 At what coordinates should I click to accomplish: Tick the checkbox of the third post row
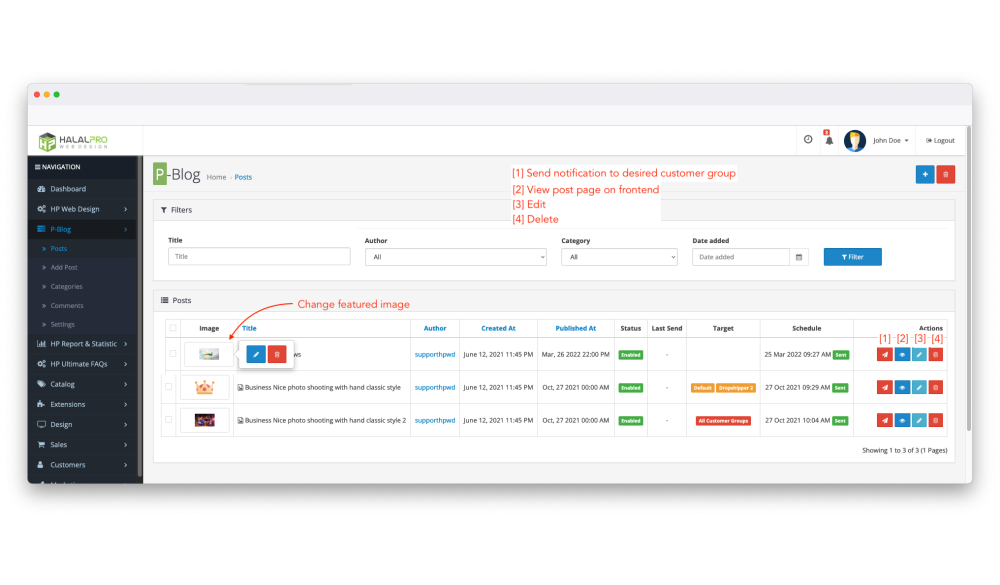169,420
